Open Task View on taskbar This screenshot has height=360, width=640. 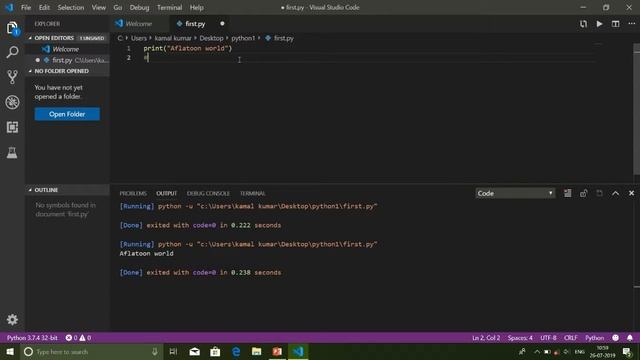click(x=173, y=351)
